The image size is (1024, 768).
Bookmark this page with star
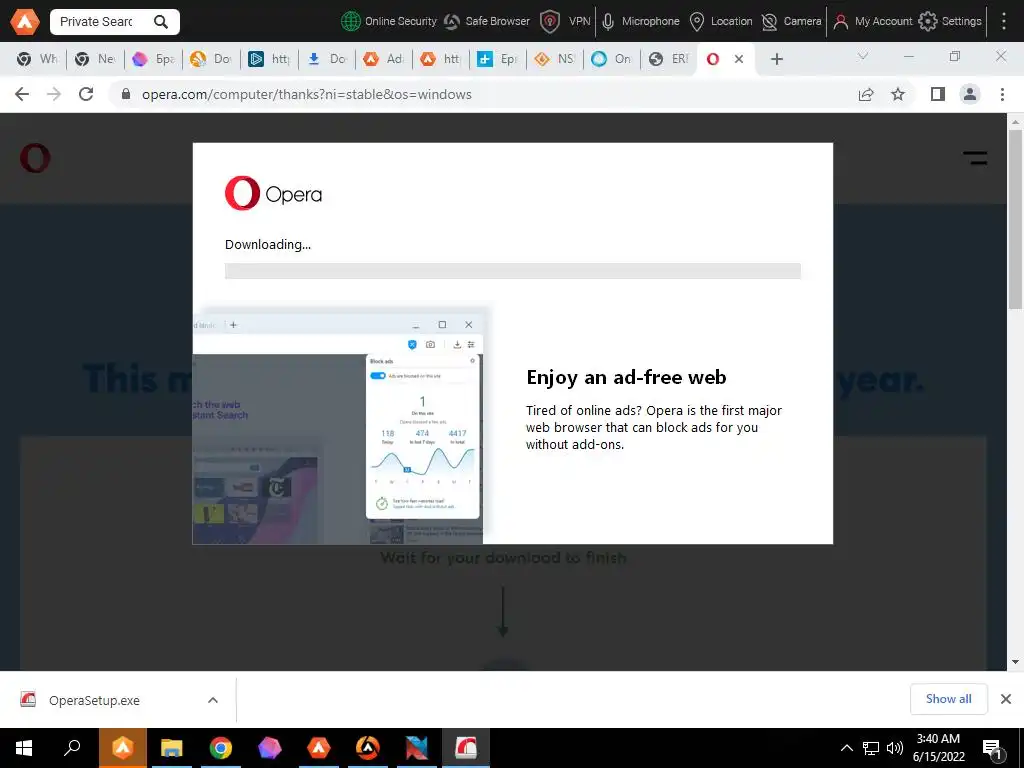(x=898, y=94)
